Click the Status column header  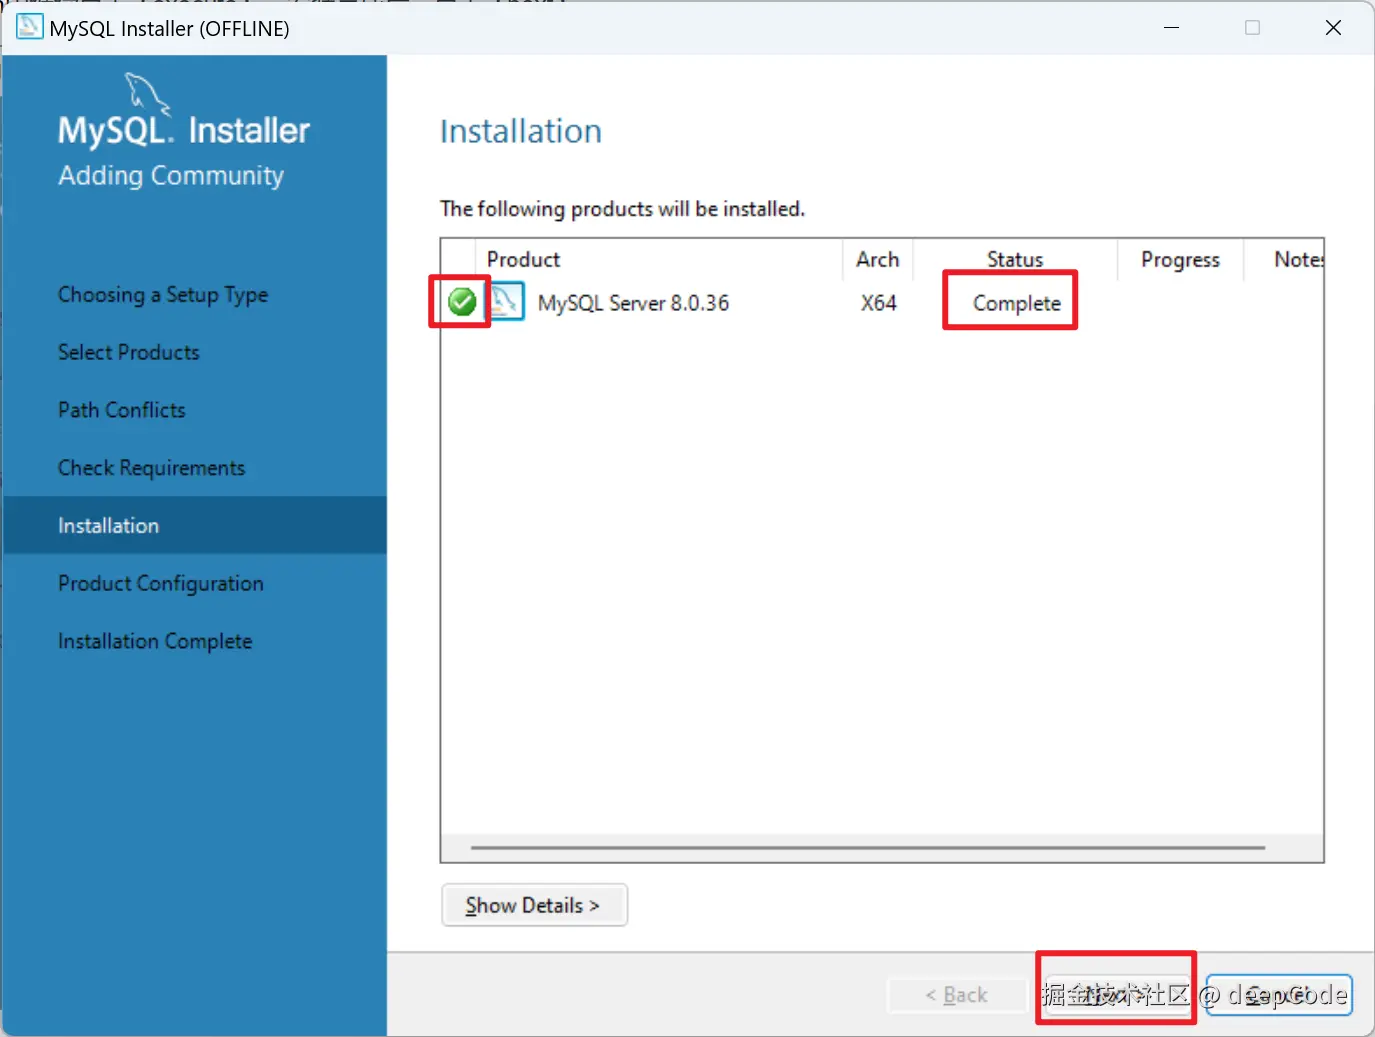point(1015,259)
